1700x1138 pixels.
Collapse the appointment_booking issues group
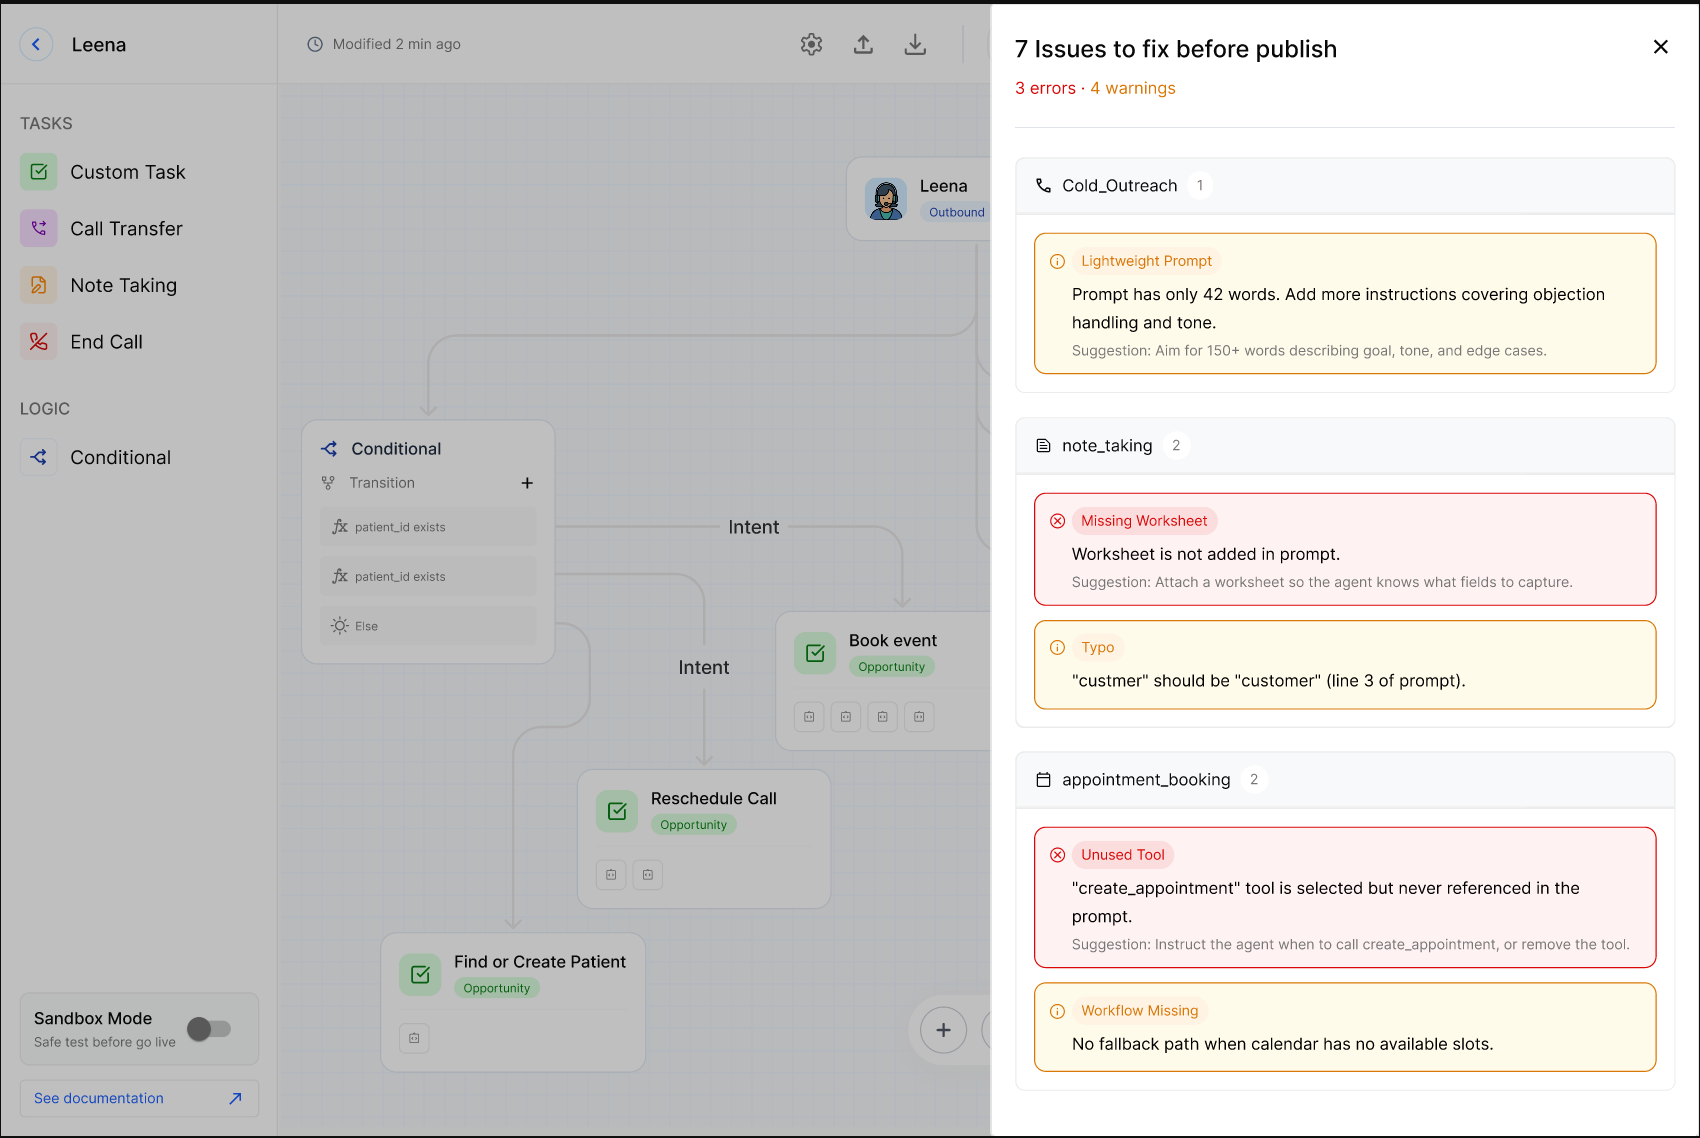1345,780
